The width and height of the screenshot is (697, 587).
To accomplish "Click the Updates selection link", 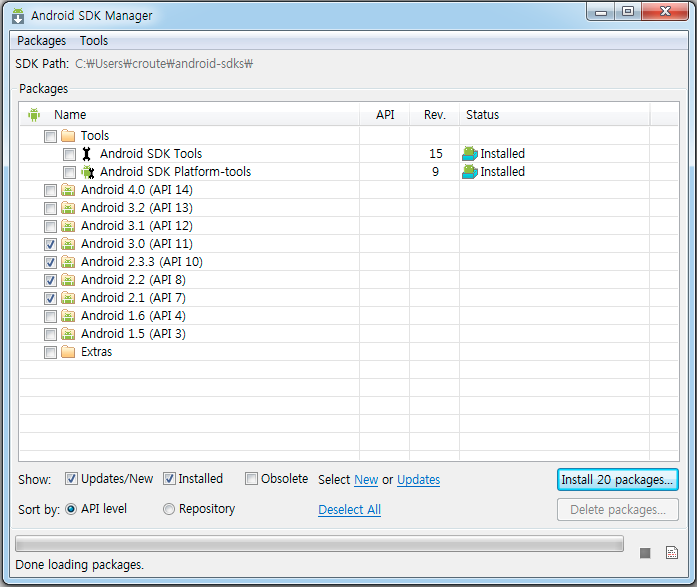I will (x=418, y=479).
